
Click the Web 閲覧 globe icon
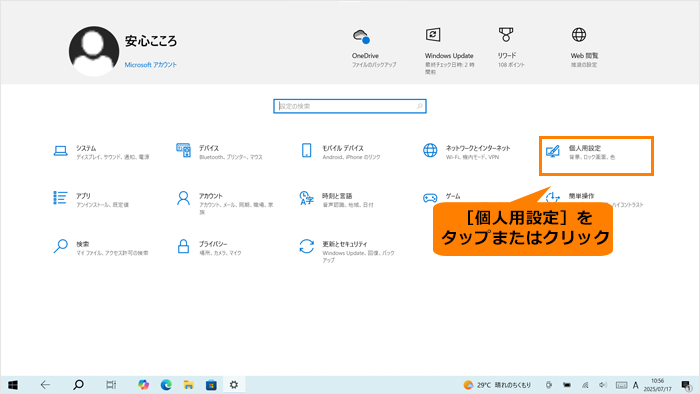(x=579, y=34)
